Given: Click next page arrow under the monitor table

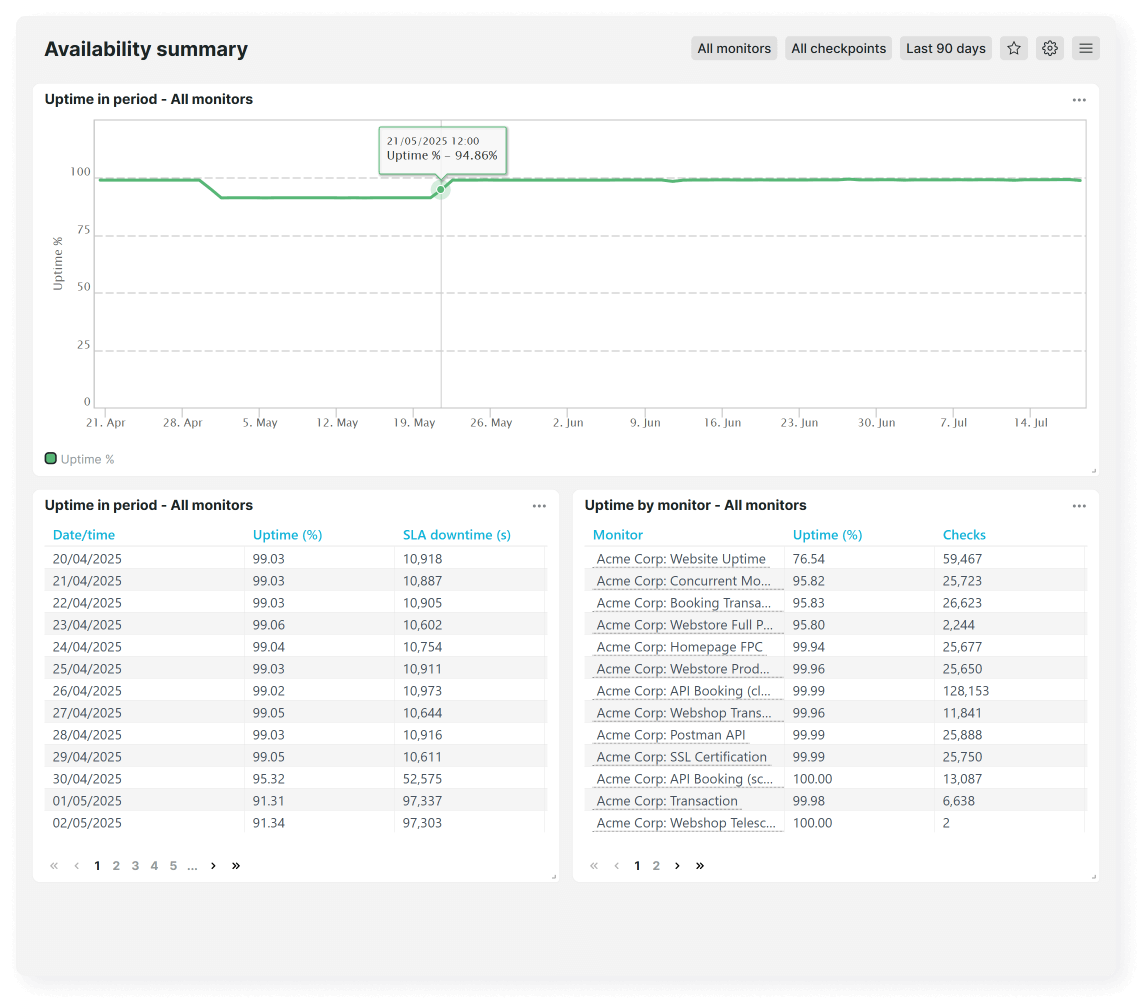Looking at the screenshot, I should coord(677,865).
